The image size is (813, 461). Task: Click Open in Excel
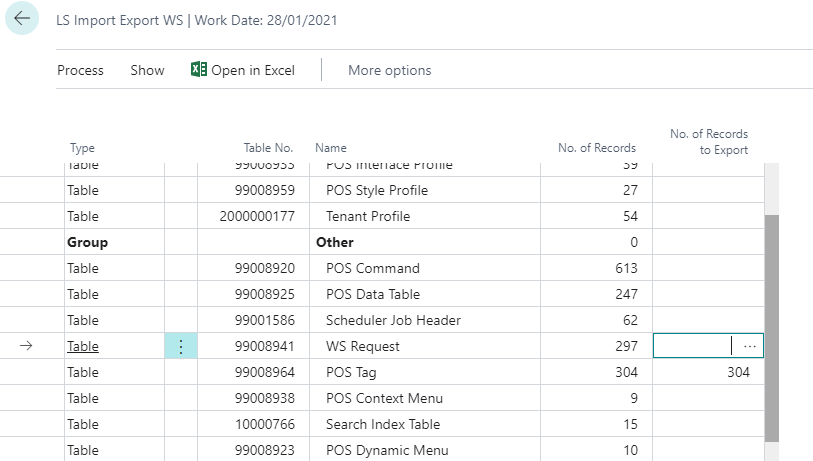coord(252,70)
